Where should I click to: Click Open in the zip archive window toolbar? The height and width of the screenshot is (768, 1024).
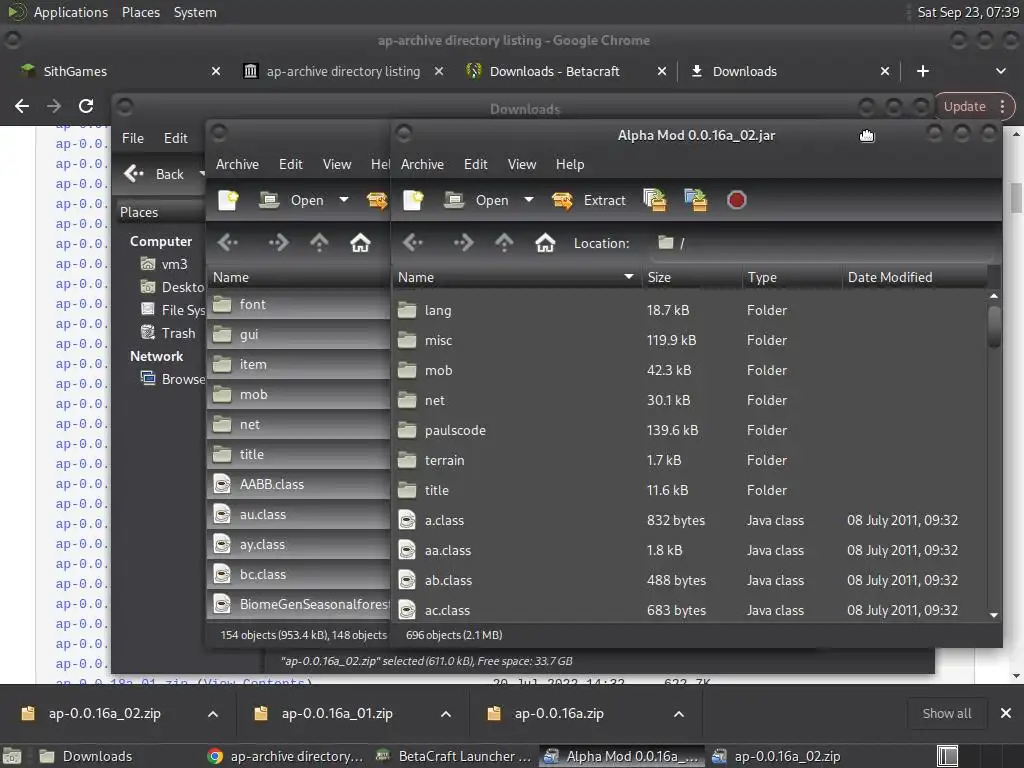291,200
